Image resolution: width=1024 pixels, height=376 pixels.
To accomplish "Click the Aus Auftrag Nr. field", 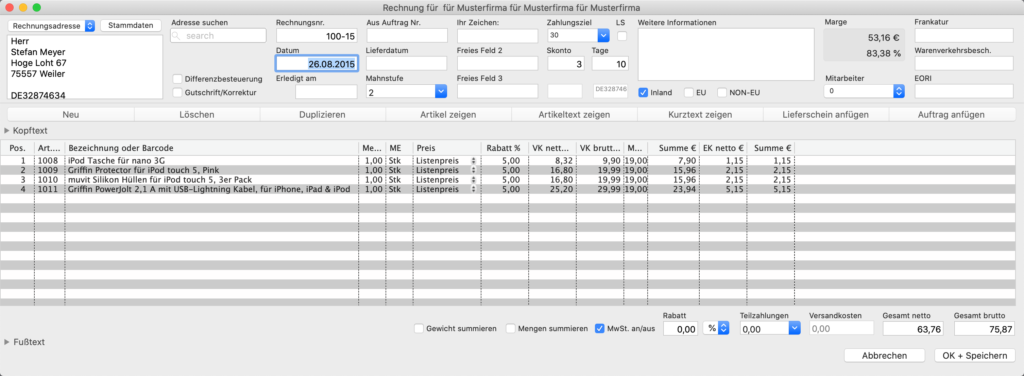I will pyautogui.click(x=407, y=36).
